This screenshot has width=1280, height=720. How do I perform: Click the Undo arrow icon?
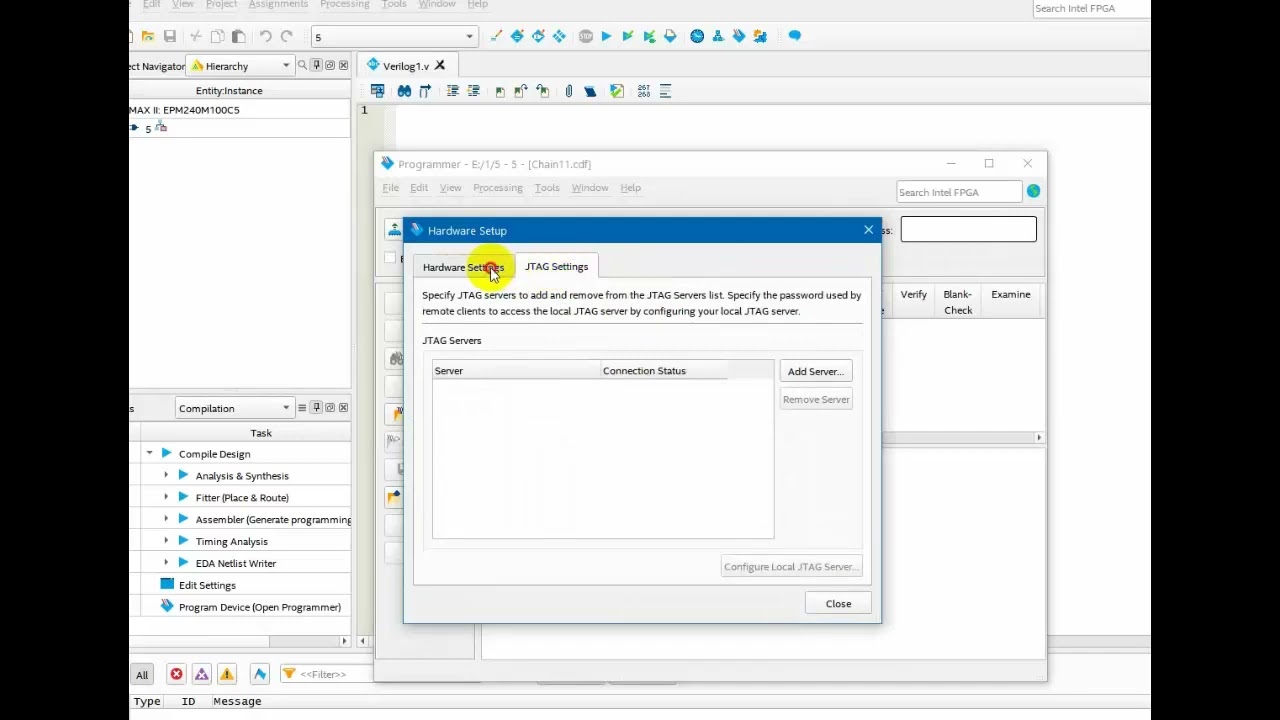click(x=265, y=37)
